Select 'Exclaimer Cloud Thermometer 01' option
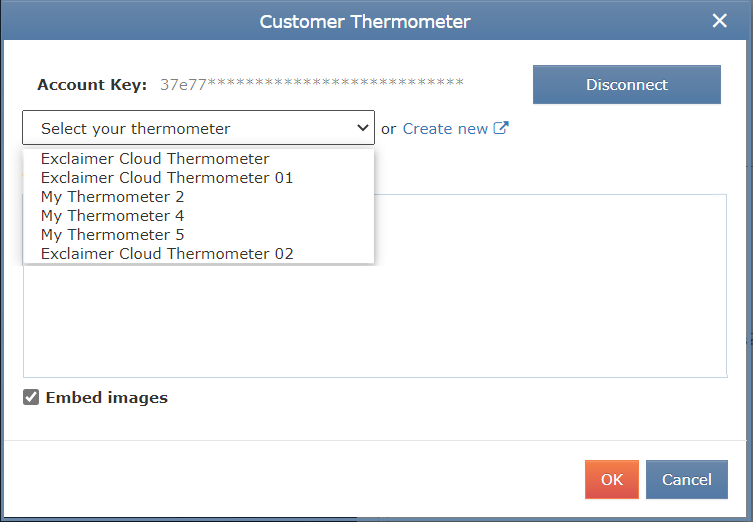Viewport: 753px width, 522px height. pos(167,178)
